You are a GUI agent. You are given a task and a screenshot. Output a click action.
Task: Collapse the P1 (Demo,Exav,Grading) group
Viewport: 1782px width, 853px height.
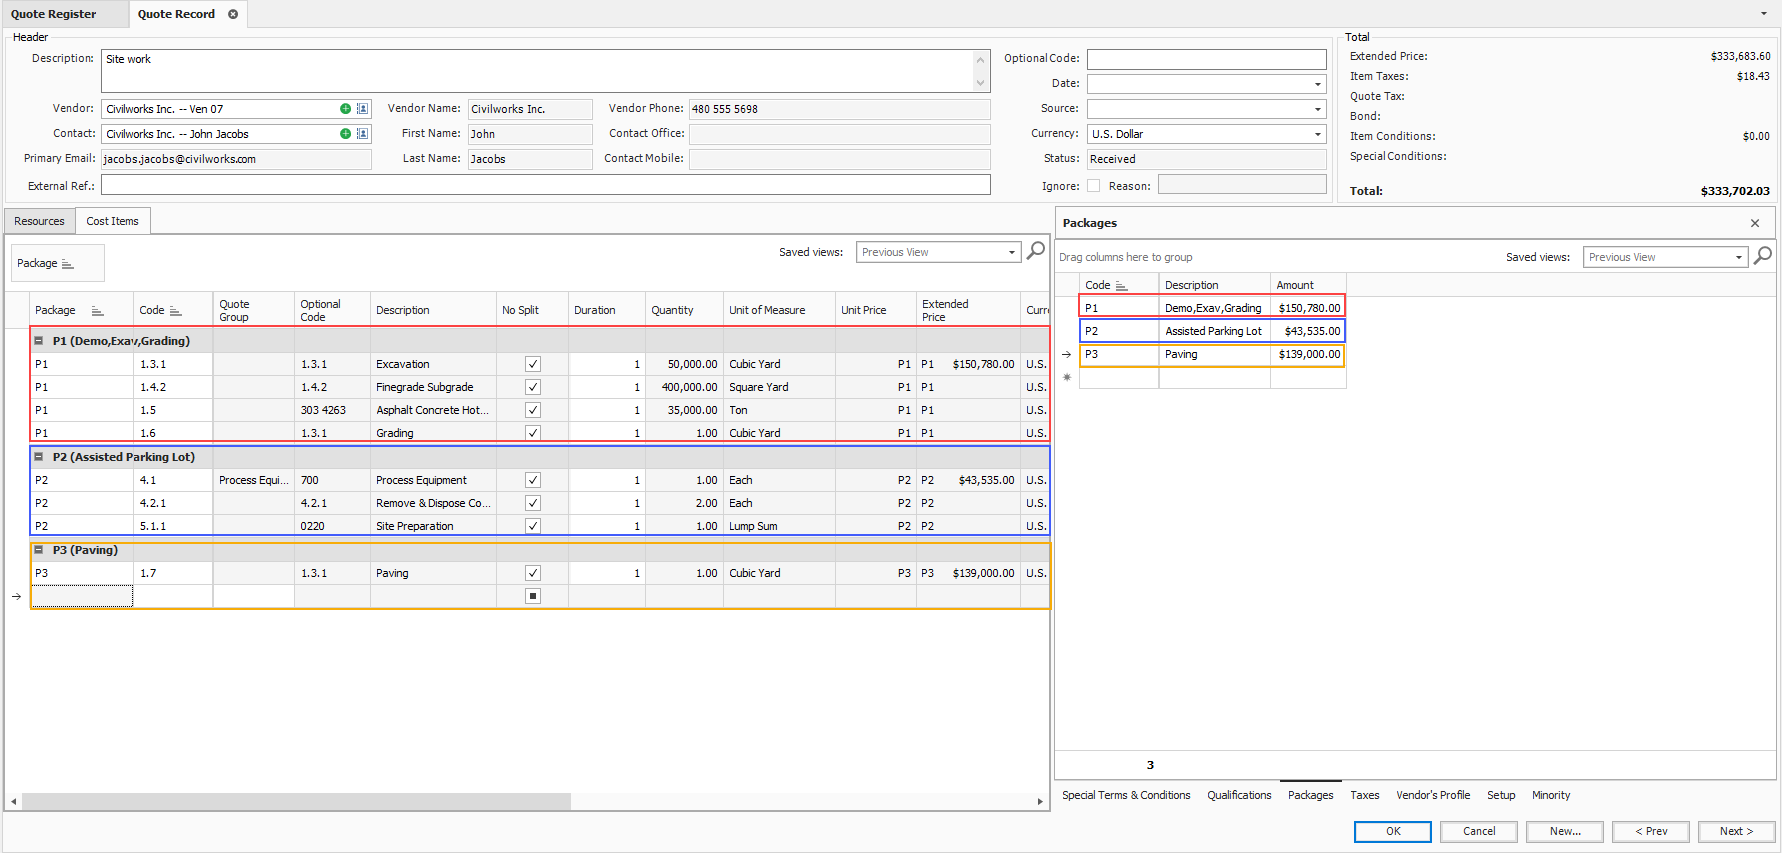(39, 341)
